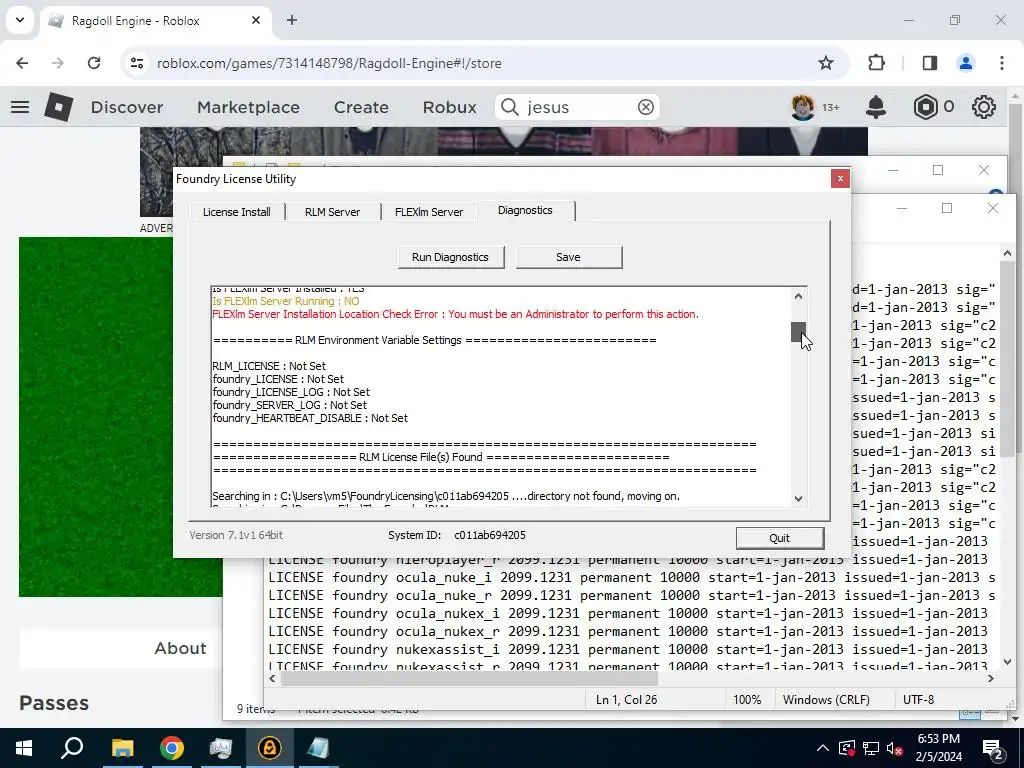This screenshot has width=1024, height=768.
Task: Open Marketplace in Roblox navigation
Action: pos(248,107)
